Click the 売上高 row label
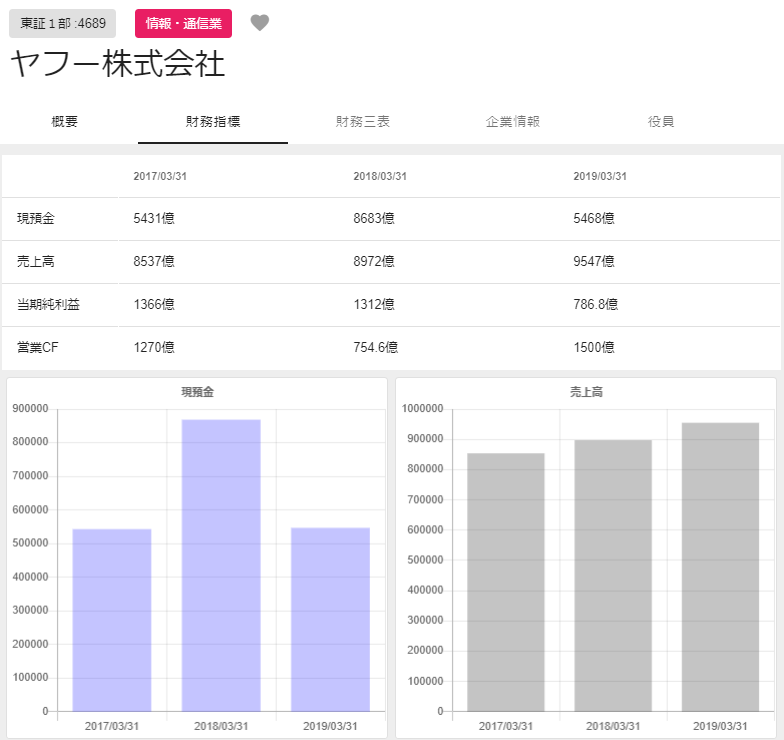784x740 pixels. (36, 262)
